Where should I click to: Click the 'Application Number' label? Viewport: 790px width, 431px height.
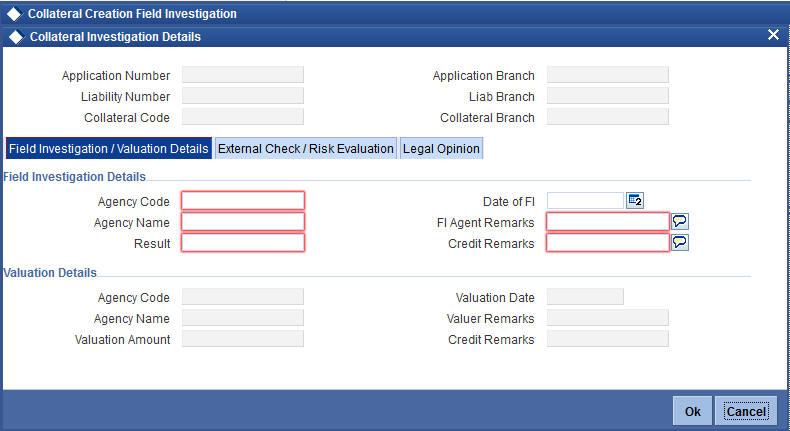116,76
